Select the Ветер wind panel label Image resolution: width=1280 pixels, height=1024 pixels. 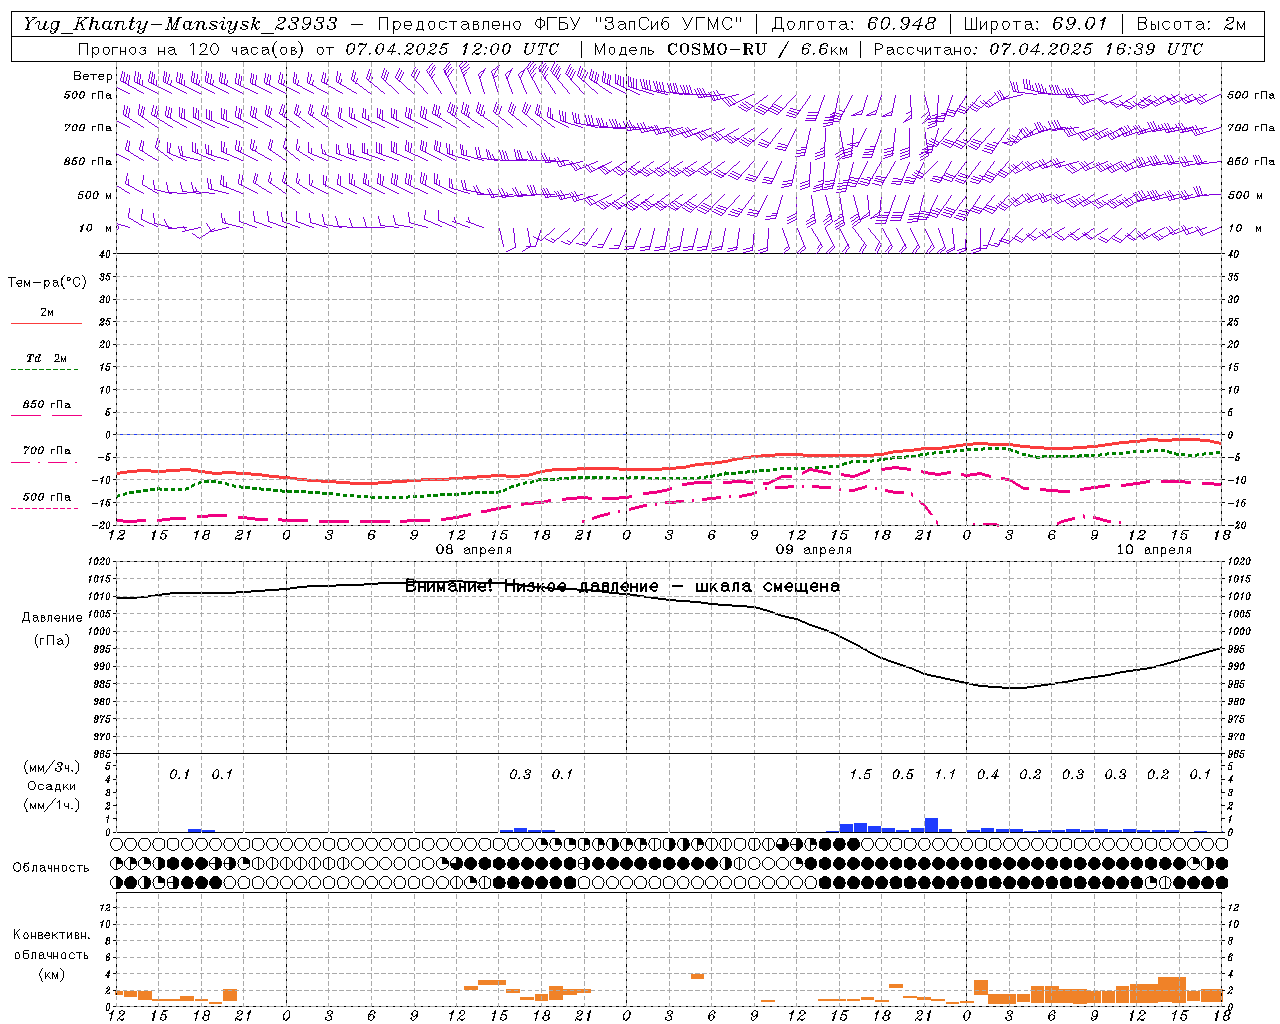[92, 76]
